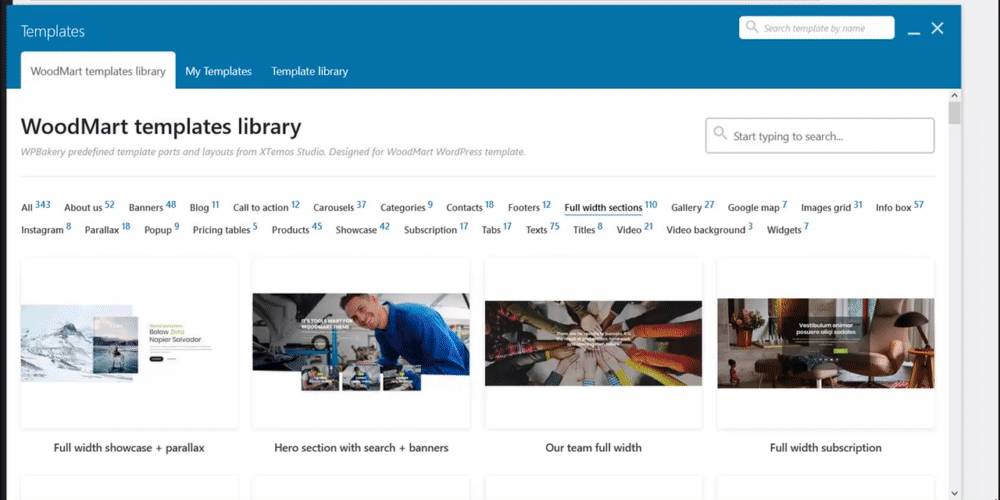
Task: Click the vertical scrollbar thumb
Action: (954, 113)
